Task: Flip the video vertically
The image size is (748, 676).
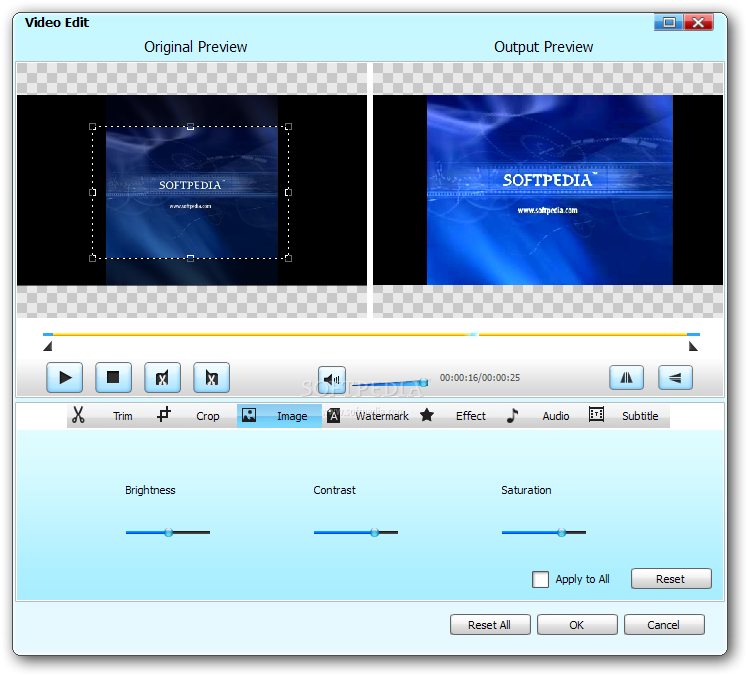Action: click(x=675, y=378)
